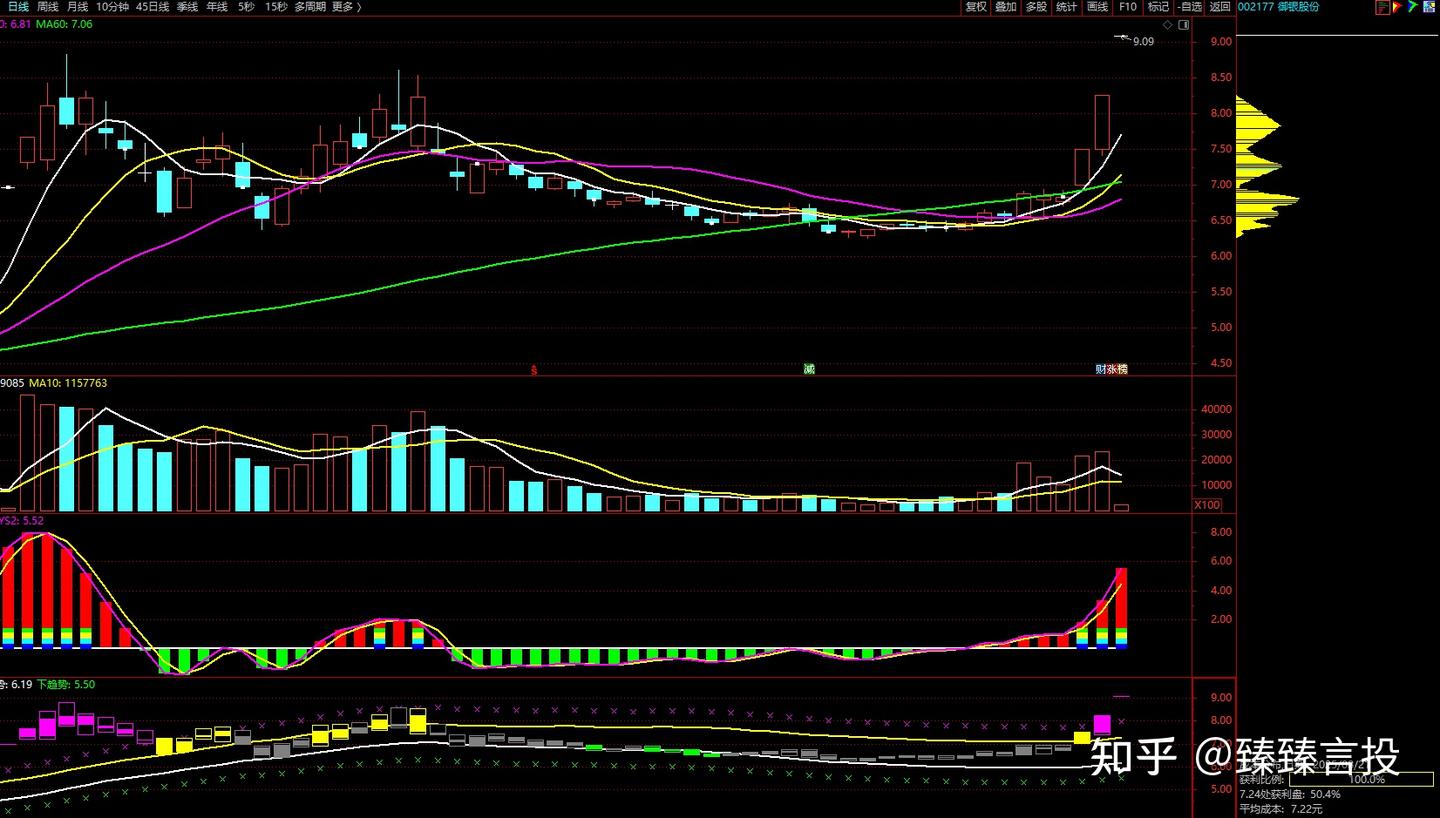Click the green-blue arrow icon in top right
Image resolution: width=1440 pixels, height=818 pixels.
(x=1412, y=7)
